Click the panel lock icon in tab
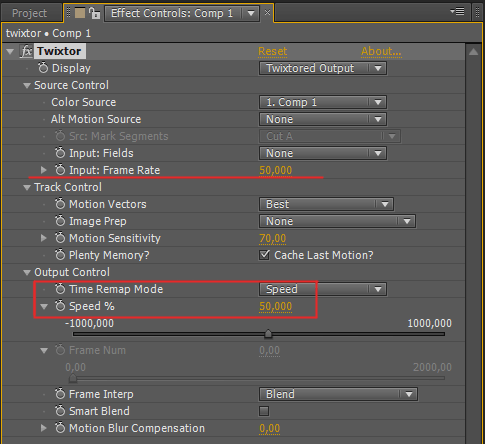The width and height of the screenshot is (485, 444). point(94,13)
